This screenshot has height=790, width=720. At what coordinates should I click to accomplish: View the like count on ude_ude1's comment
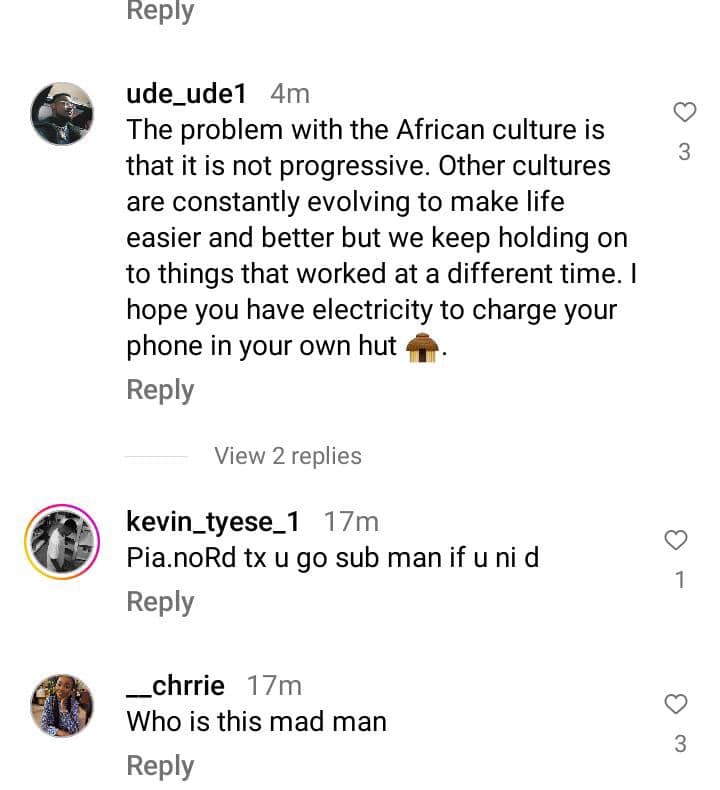pos(684,153)
